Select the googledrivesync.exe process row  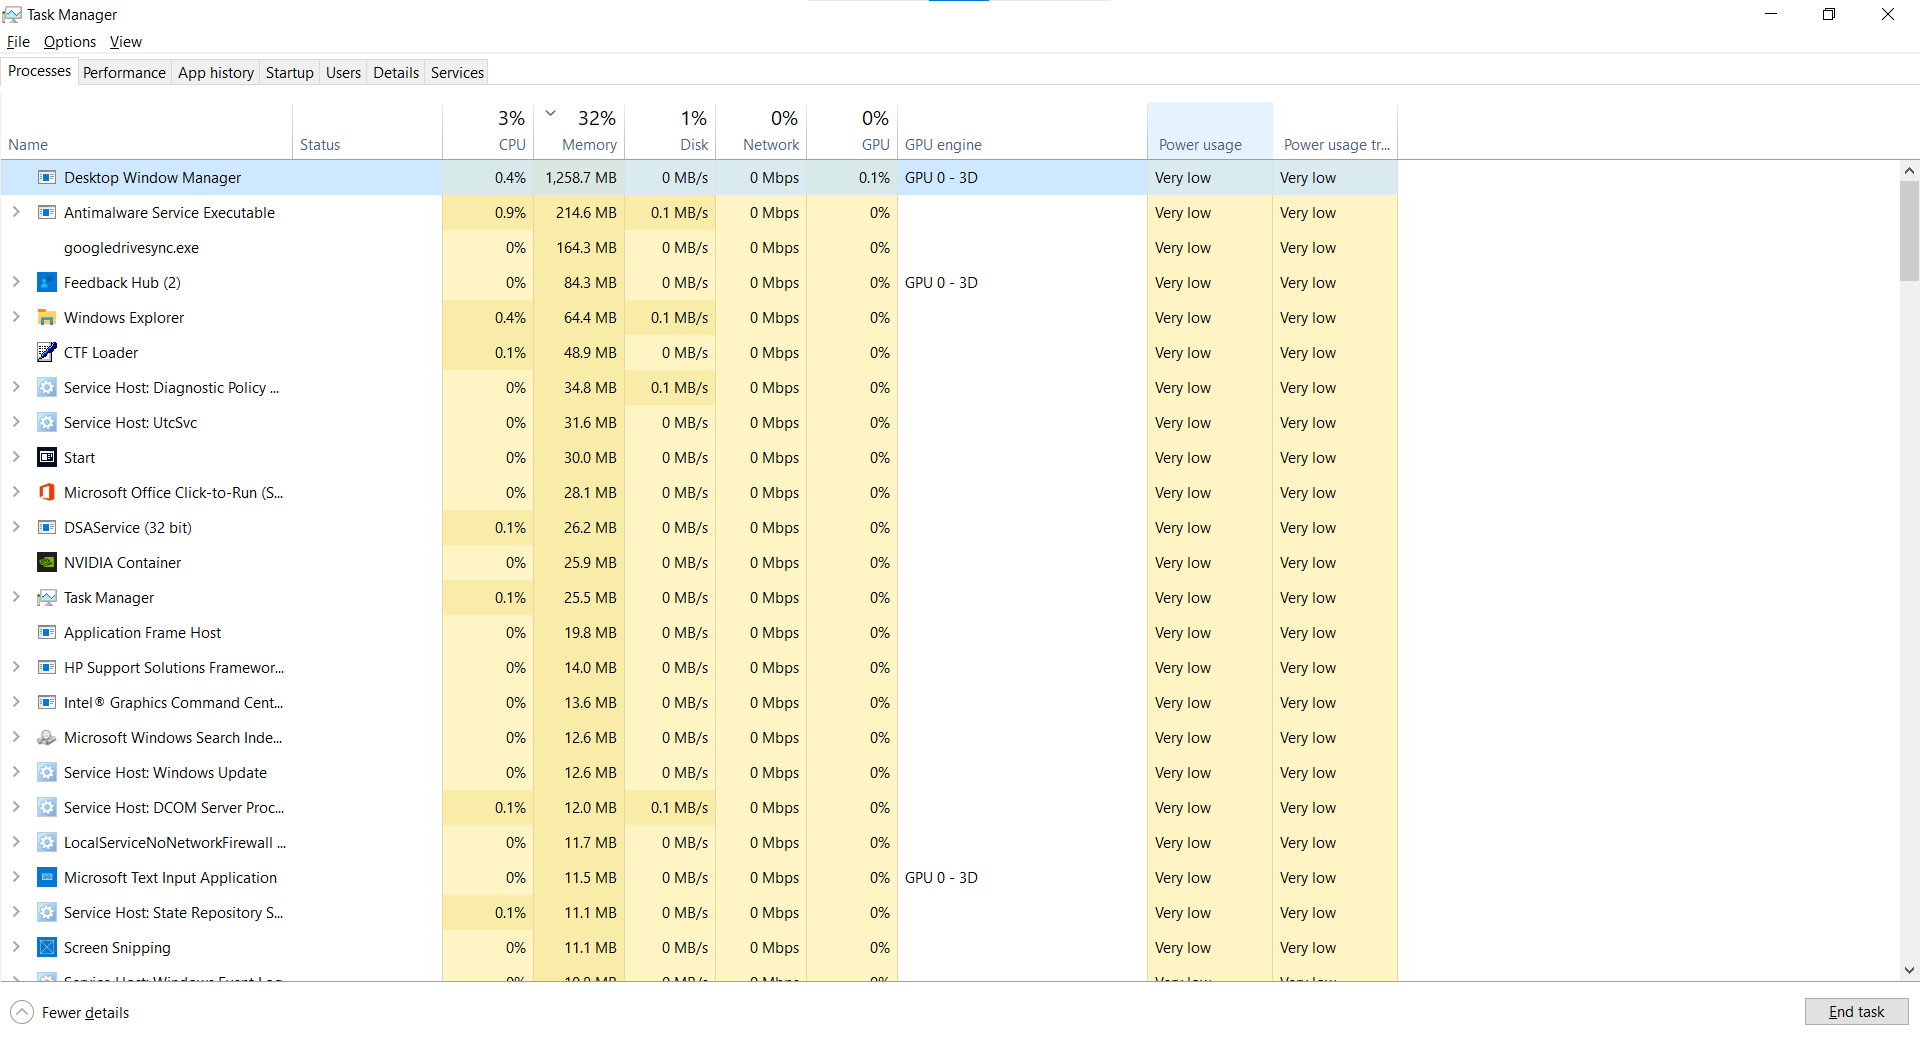click(699, 248)
